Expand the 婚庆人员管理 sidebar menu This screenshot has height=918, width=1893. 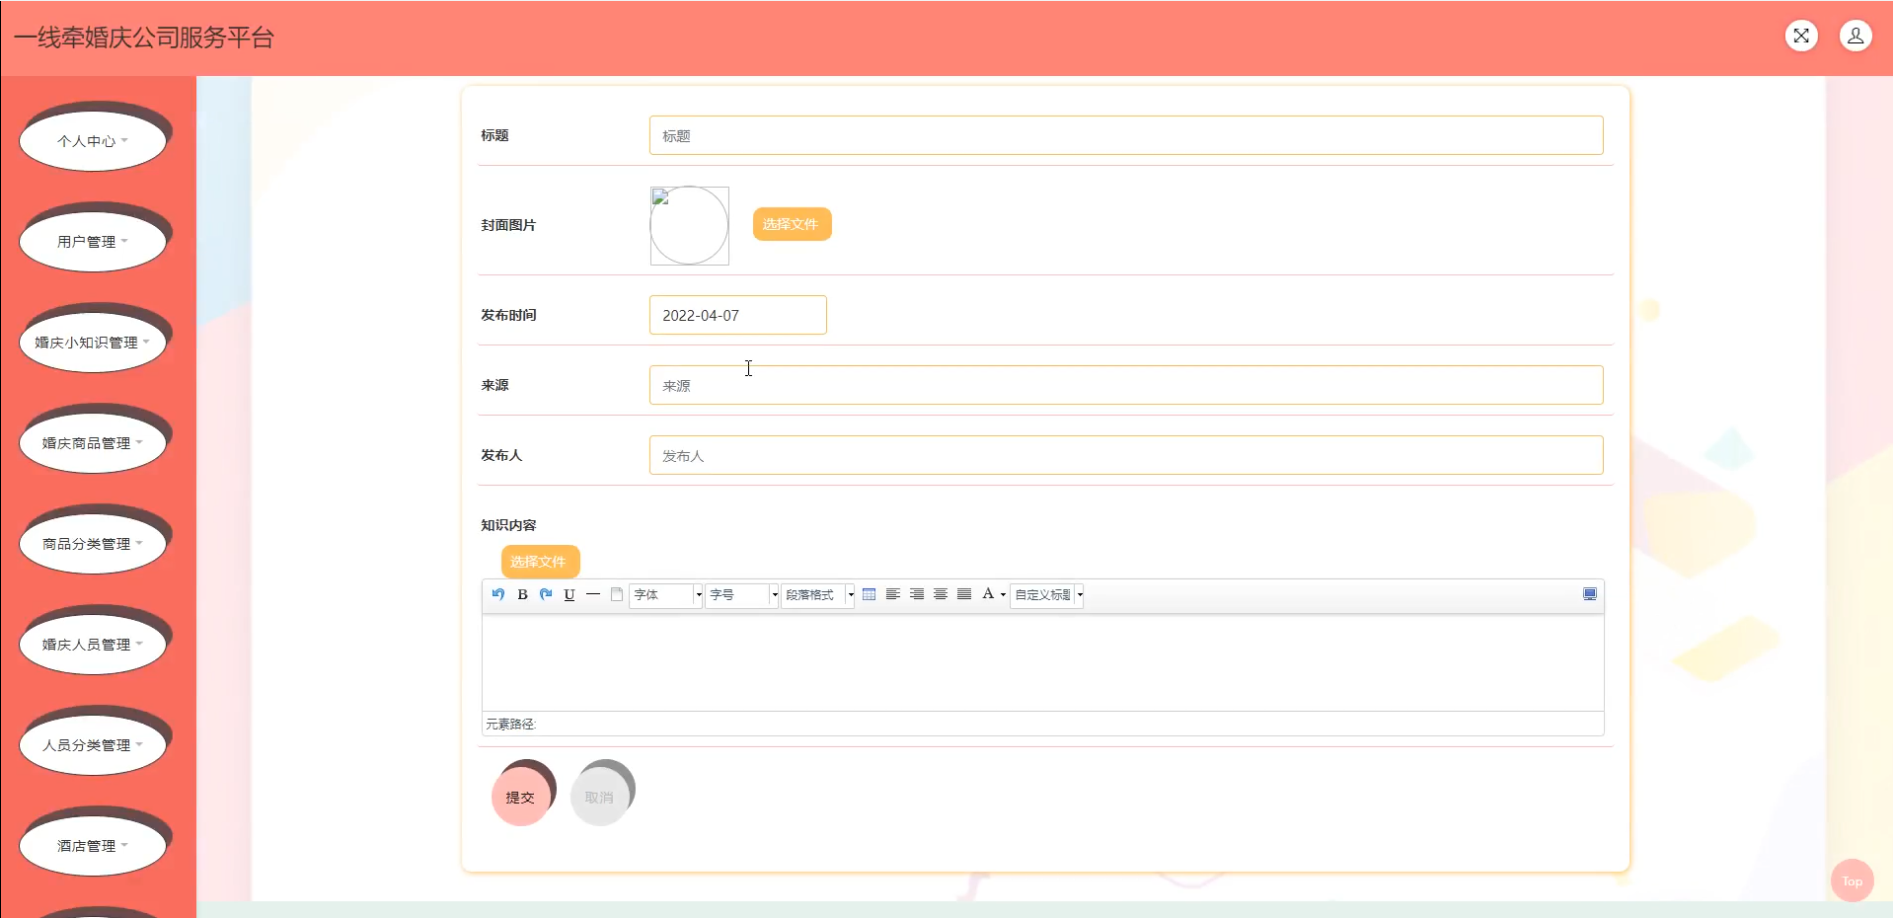[x=93, y=645]
